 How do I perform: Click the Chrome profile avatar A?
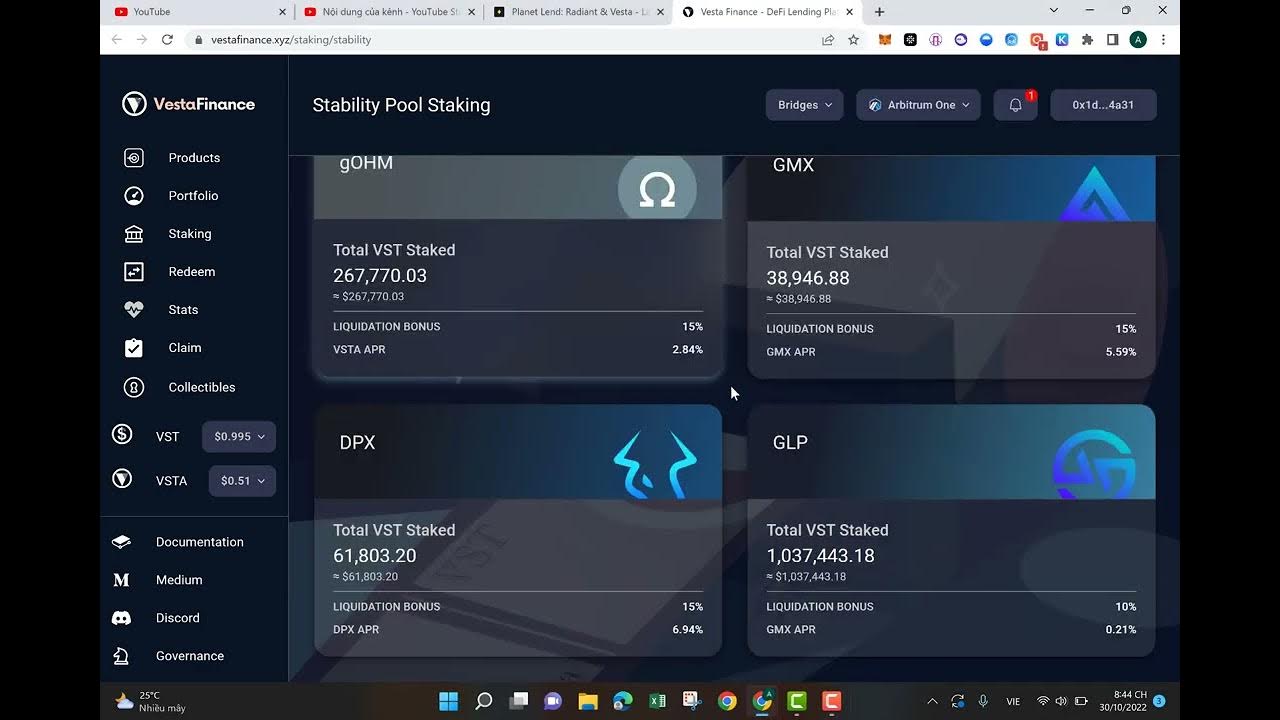click(1138, 40)
